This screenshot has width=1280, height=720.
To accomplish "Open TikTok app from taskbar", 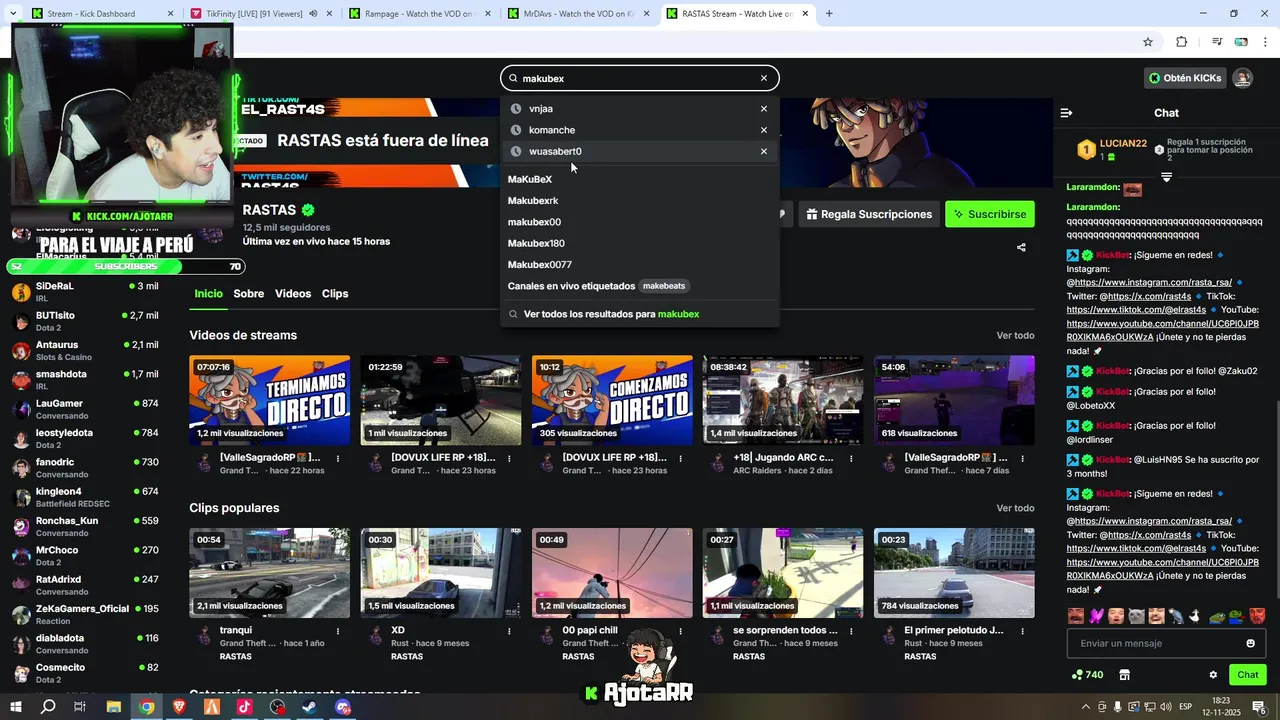I will pos(245,707).
